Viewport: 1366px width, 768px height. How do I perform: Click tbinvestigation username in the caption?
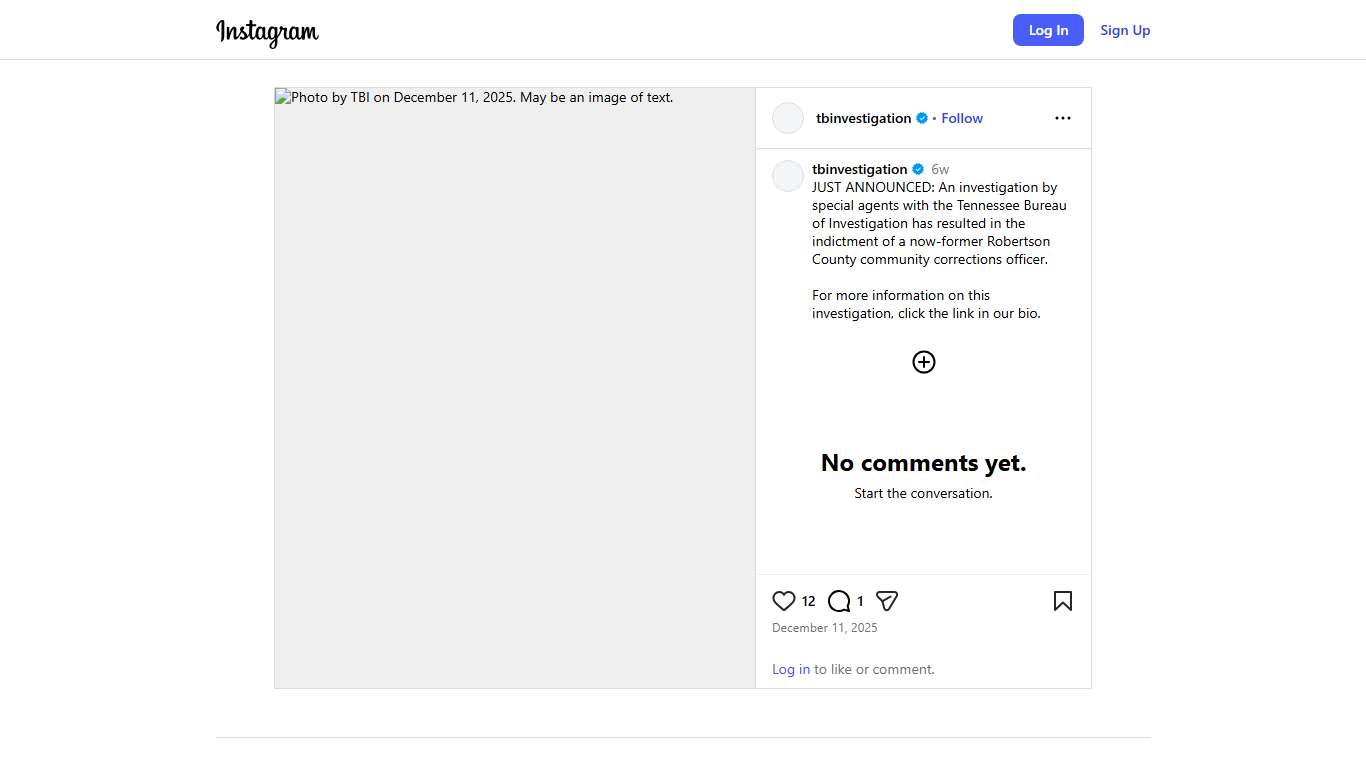[859, 169]
